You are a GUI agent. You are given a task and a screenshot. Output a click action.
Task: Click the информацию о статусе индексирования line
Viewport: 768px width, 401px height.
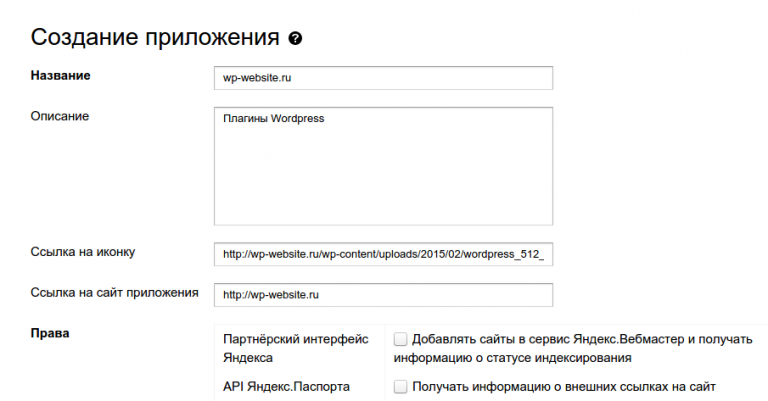[517, 357]
